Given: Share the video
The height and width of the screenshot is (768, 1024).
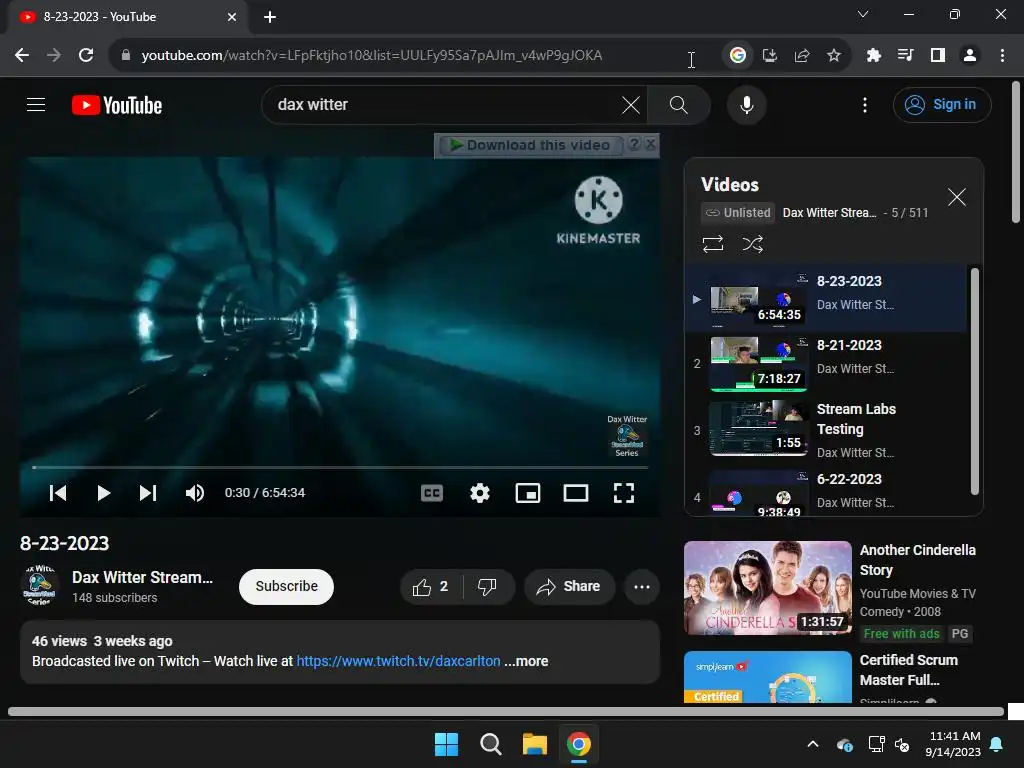Looking at the screenshot, I should click(x=569, y=586).
